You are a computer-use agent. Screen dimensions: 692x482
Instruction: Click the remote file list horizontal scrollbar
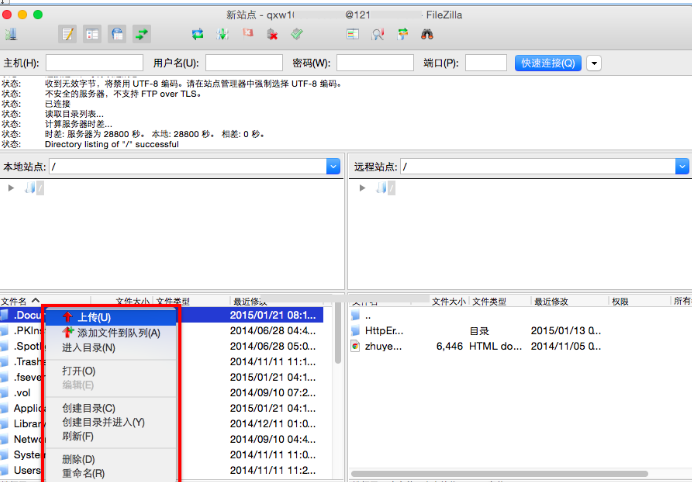pos(499,474)
